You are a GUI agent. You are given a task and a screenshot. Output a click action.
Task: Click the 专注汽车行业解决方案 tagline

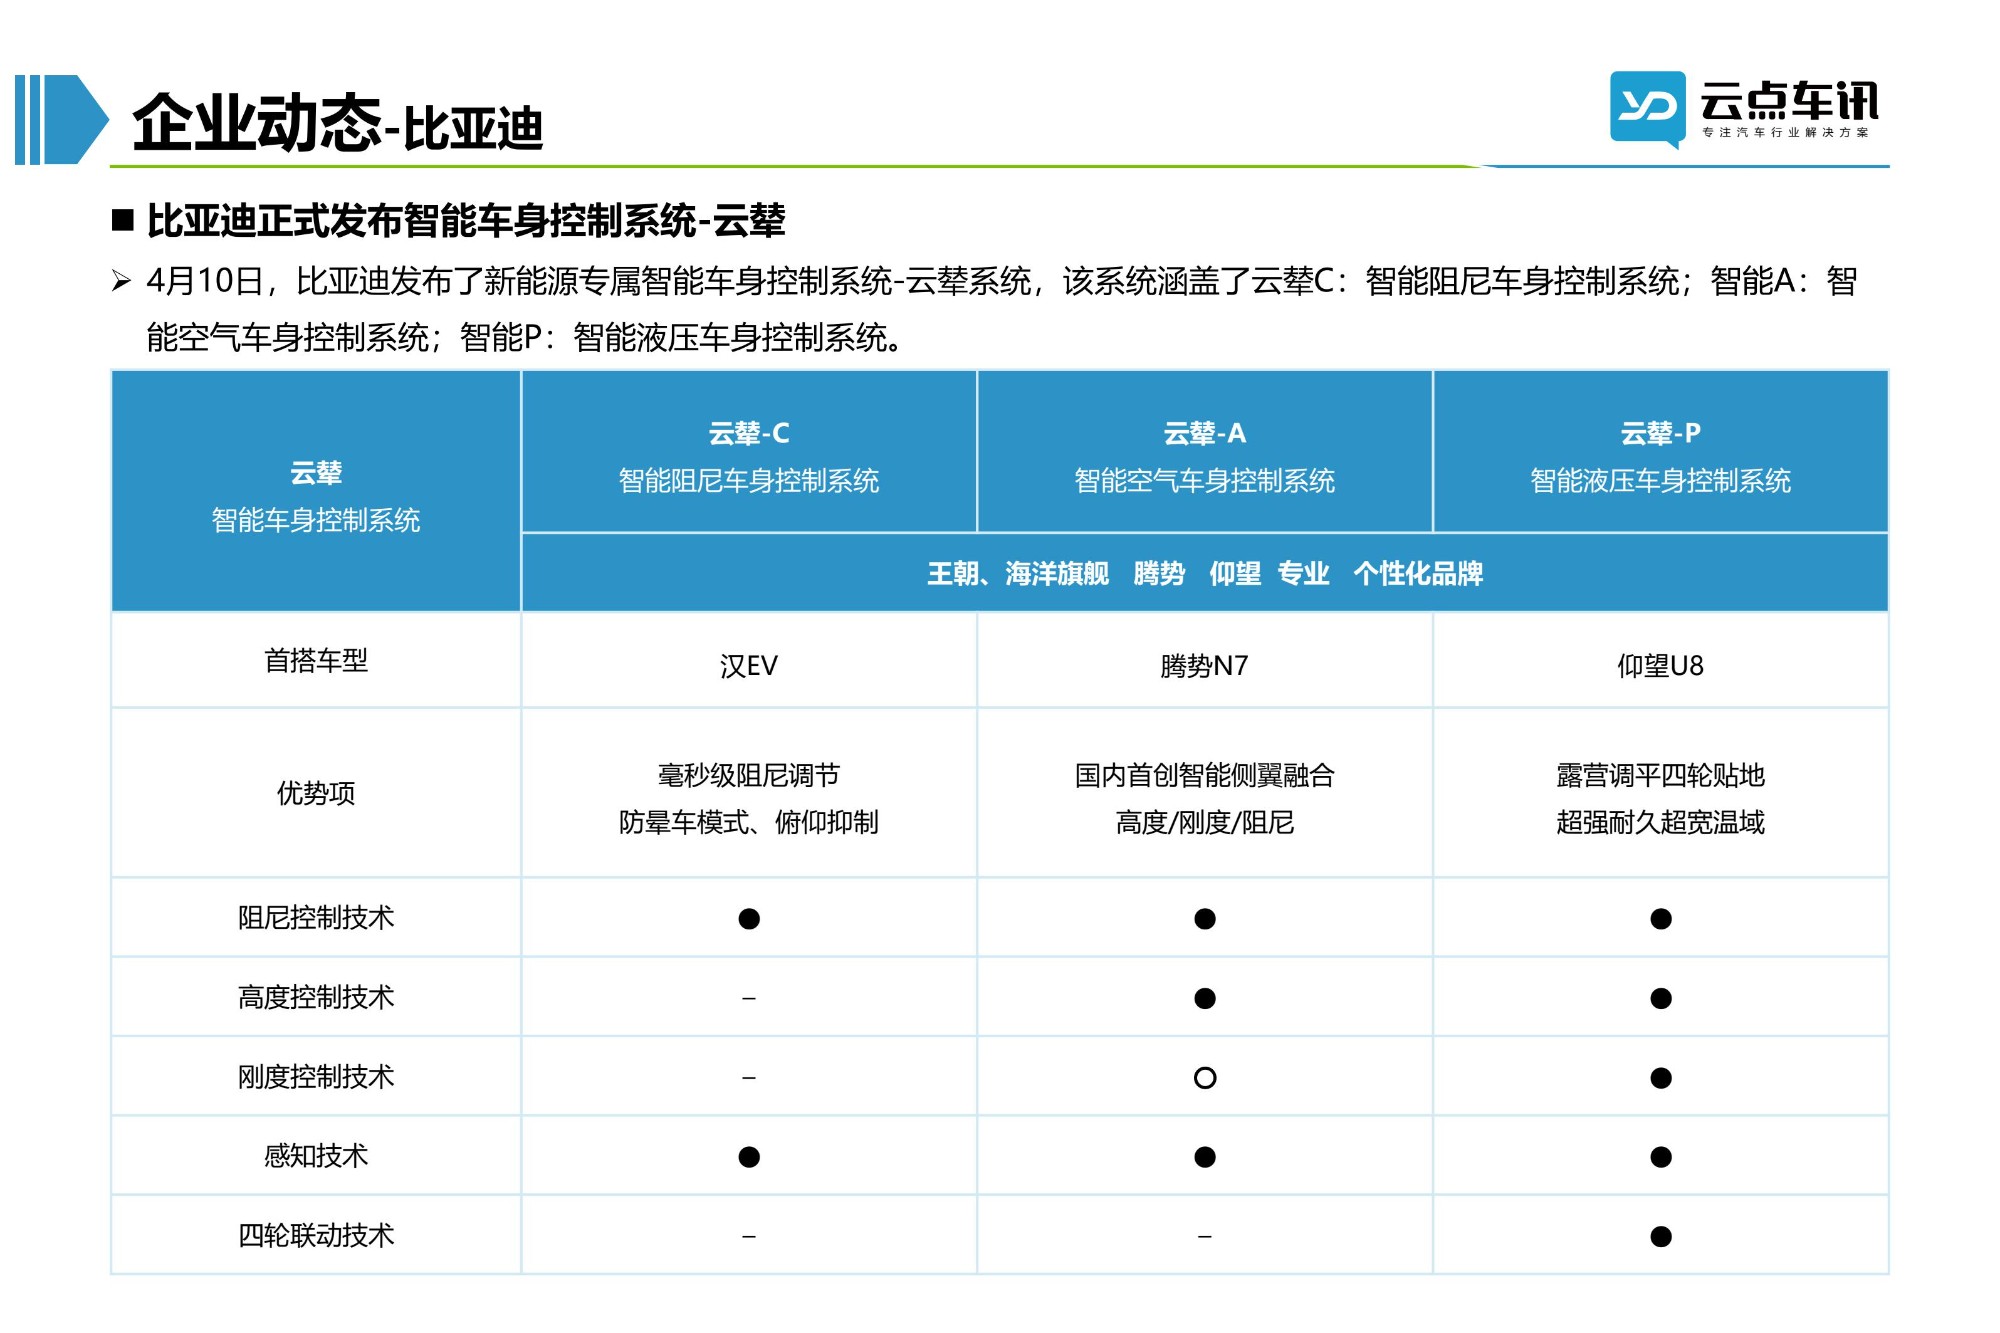coord(1785,132)
